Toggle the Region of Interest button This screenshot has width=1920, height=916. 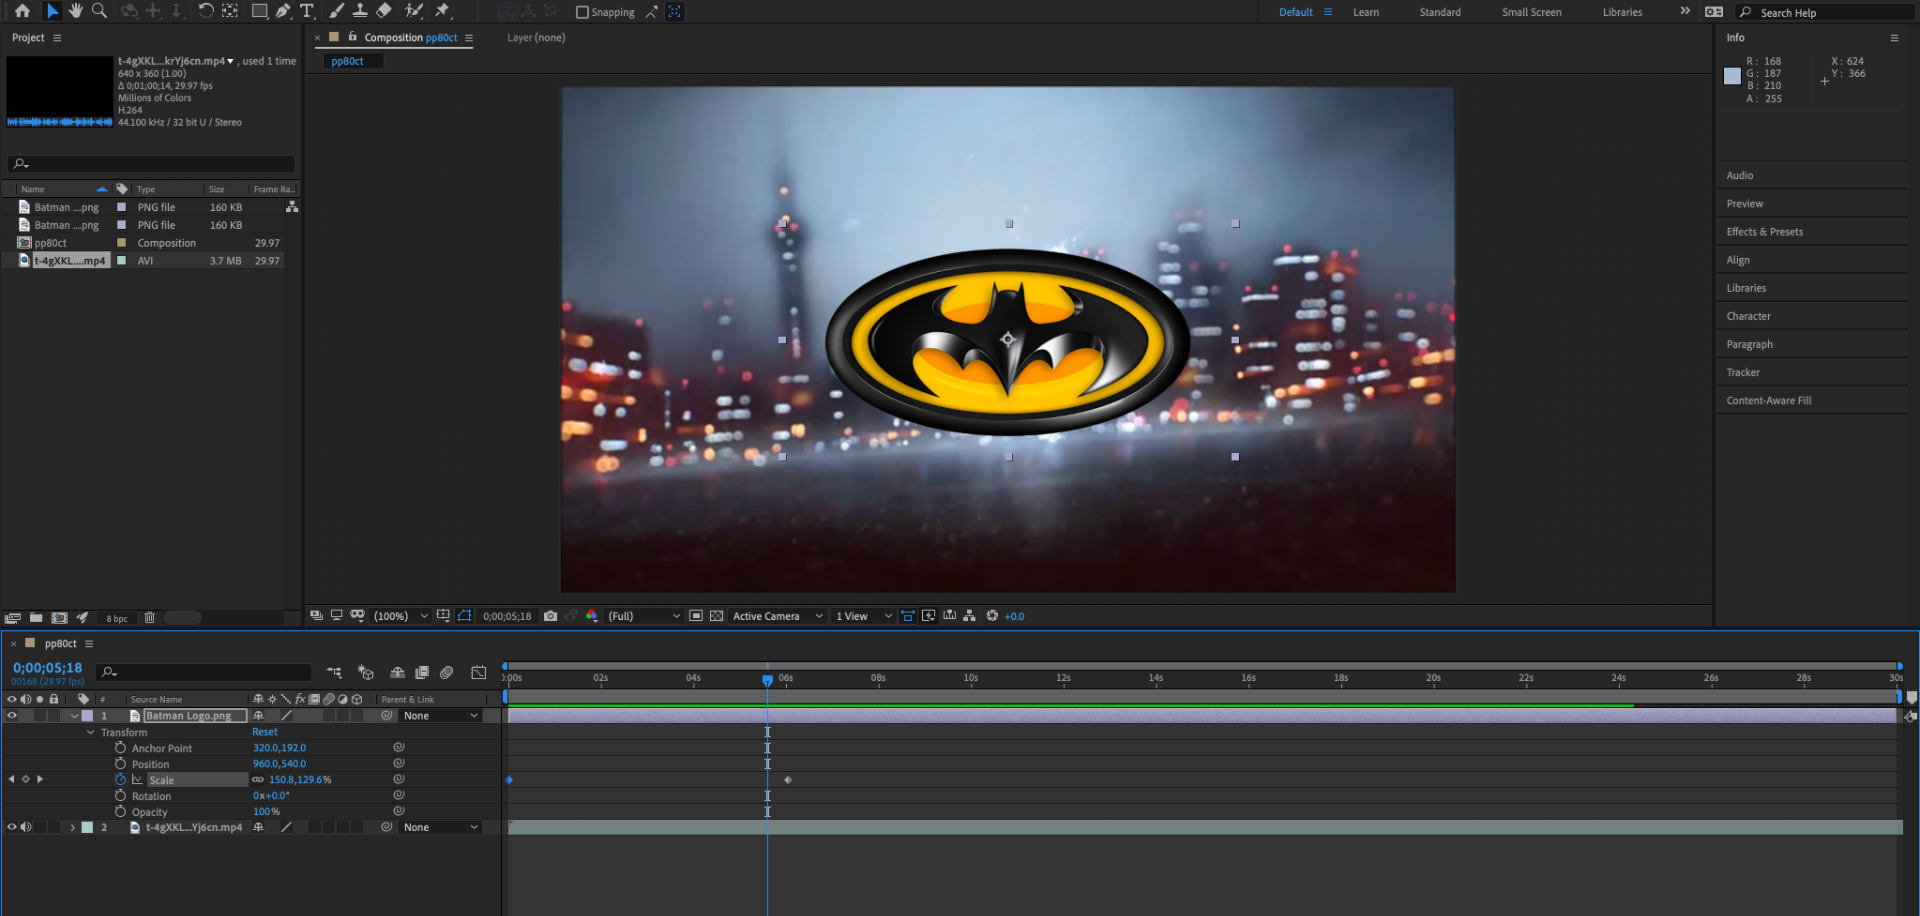coord(696,616)
